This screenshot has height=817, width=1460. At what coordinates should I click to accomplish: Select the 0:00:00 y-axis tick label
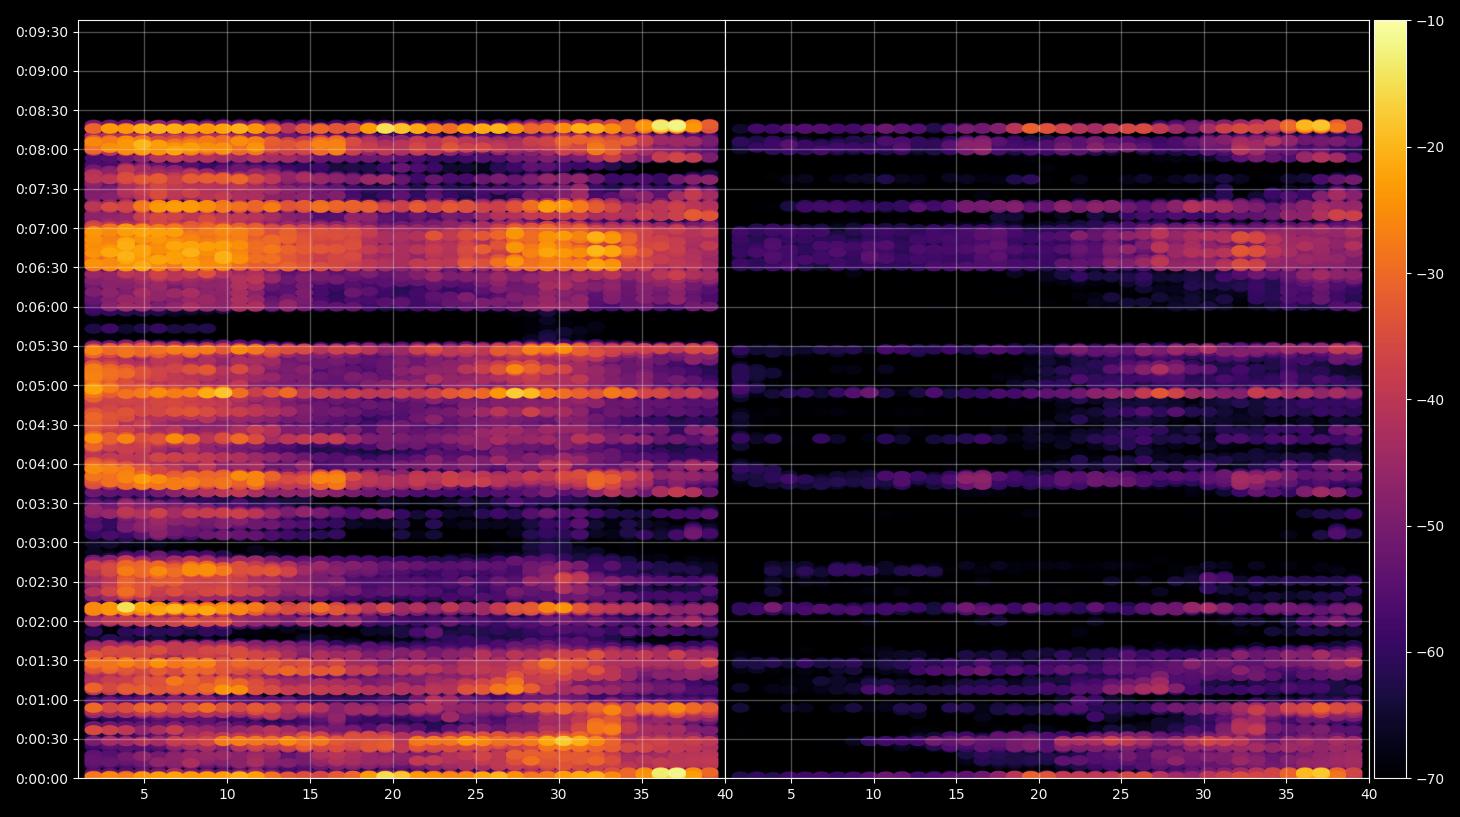(x=42, y=779)
